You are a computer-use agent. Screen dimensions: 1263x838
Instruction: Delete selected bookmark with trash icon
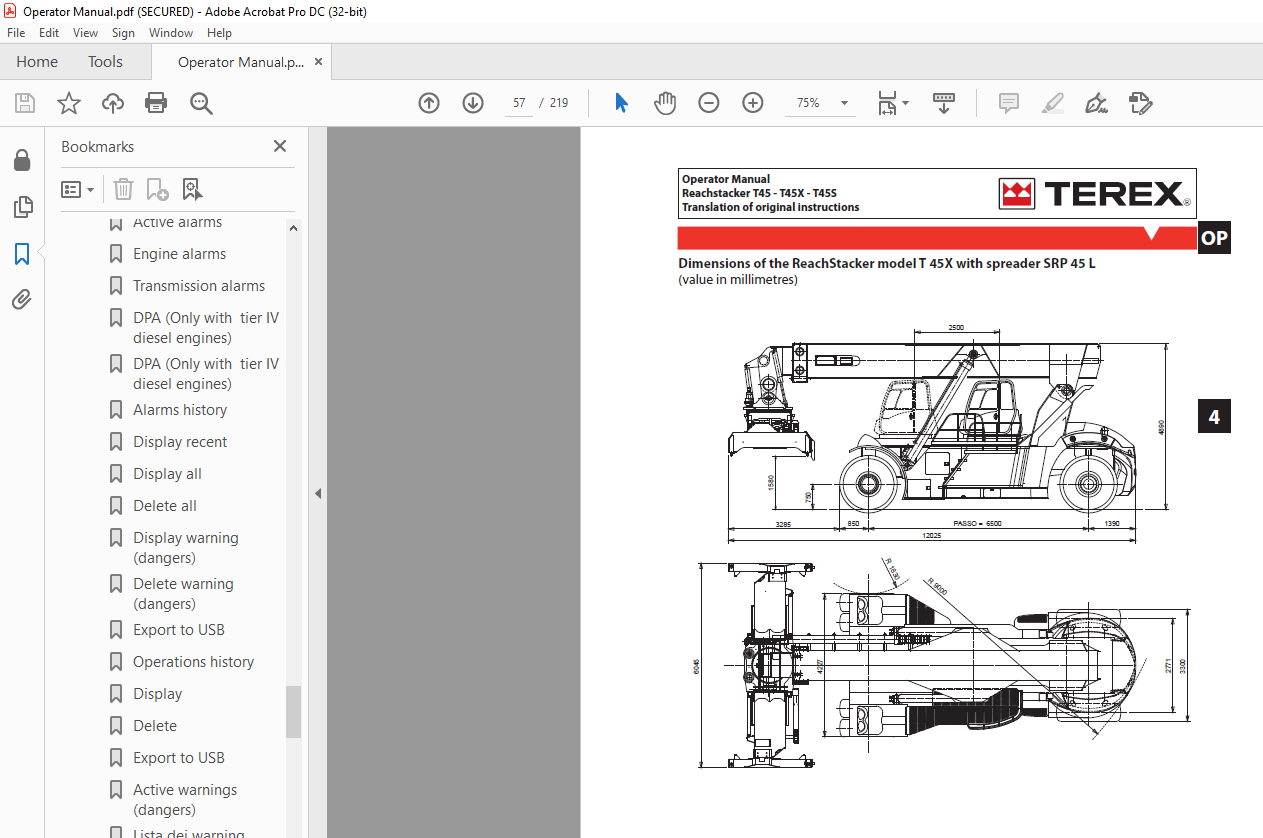123,189
